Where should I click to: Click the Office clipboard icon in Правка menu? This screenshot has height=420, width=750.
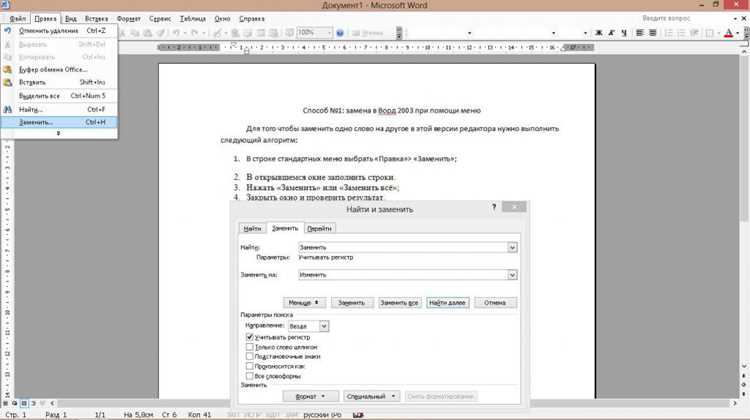pos(8,69)
